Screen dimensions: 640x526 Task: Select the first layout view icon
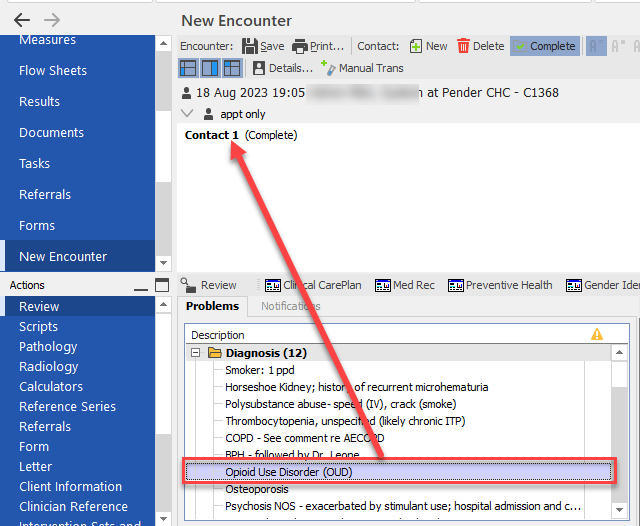coord(188,68)
